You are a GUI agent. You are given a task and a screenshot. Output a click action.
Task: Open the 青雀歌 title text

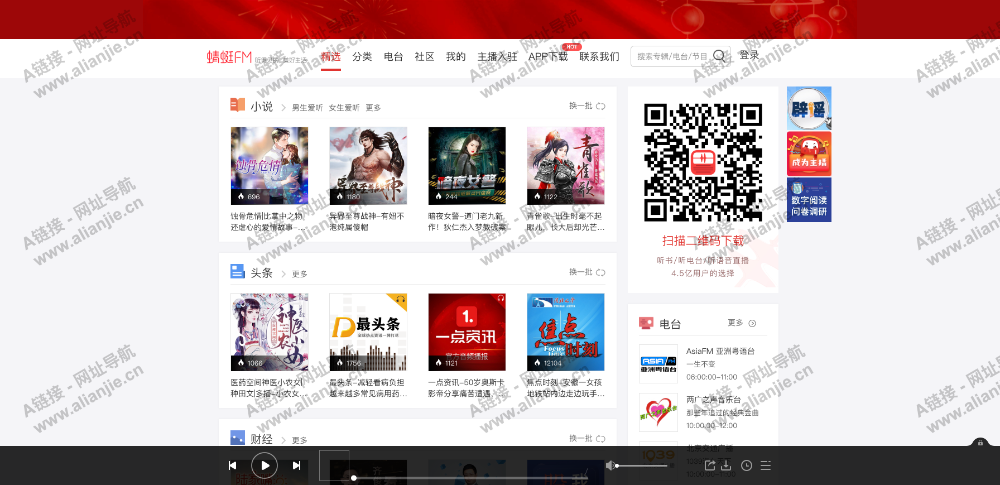[566, 221]
